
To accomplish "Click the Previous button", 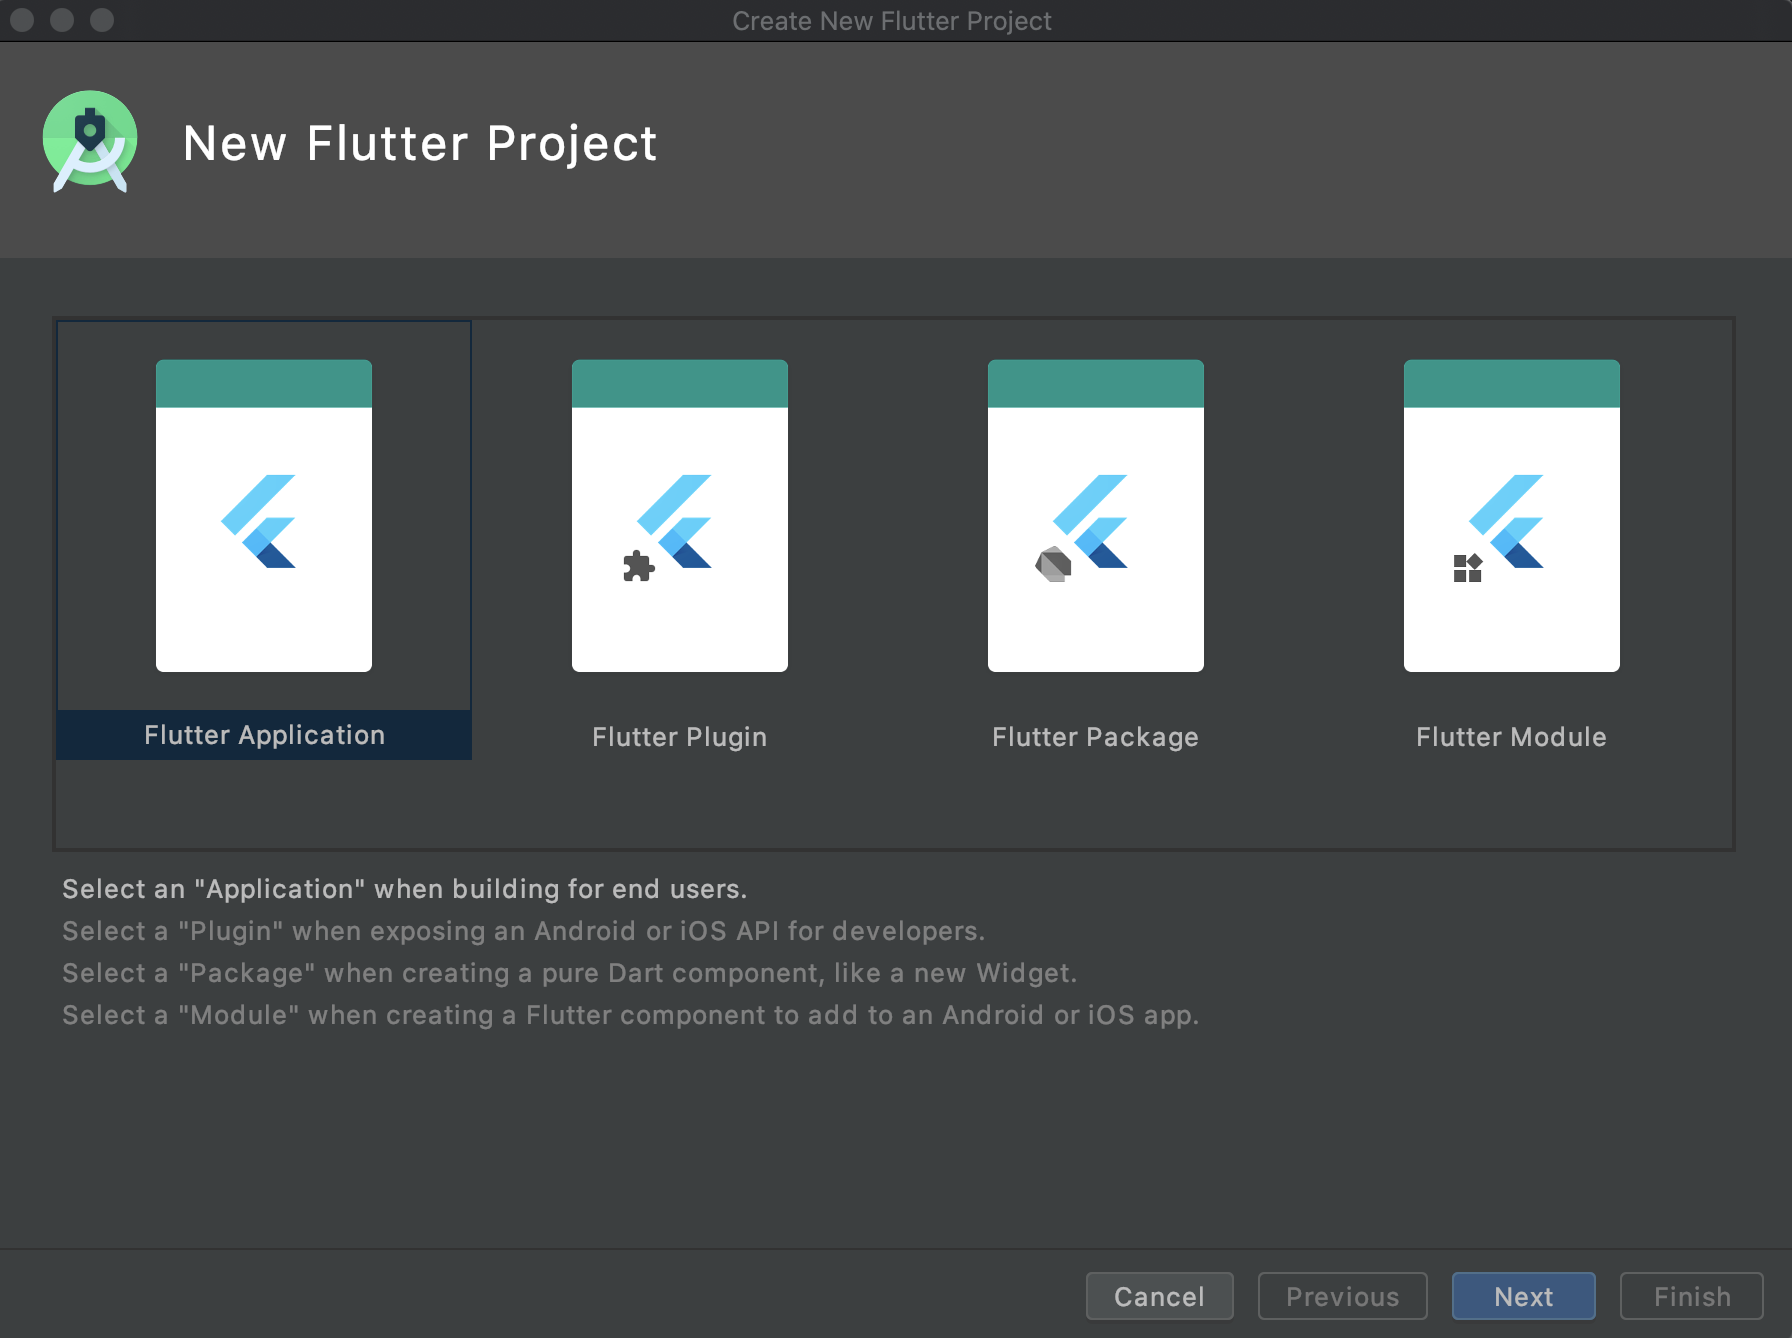I will click(1343, 1296).
